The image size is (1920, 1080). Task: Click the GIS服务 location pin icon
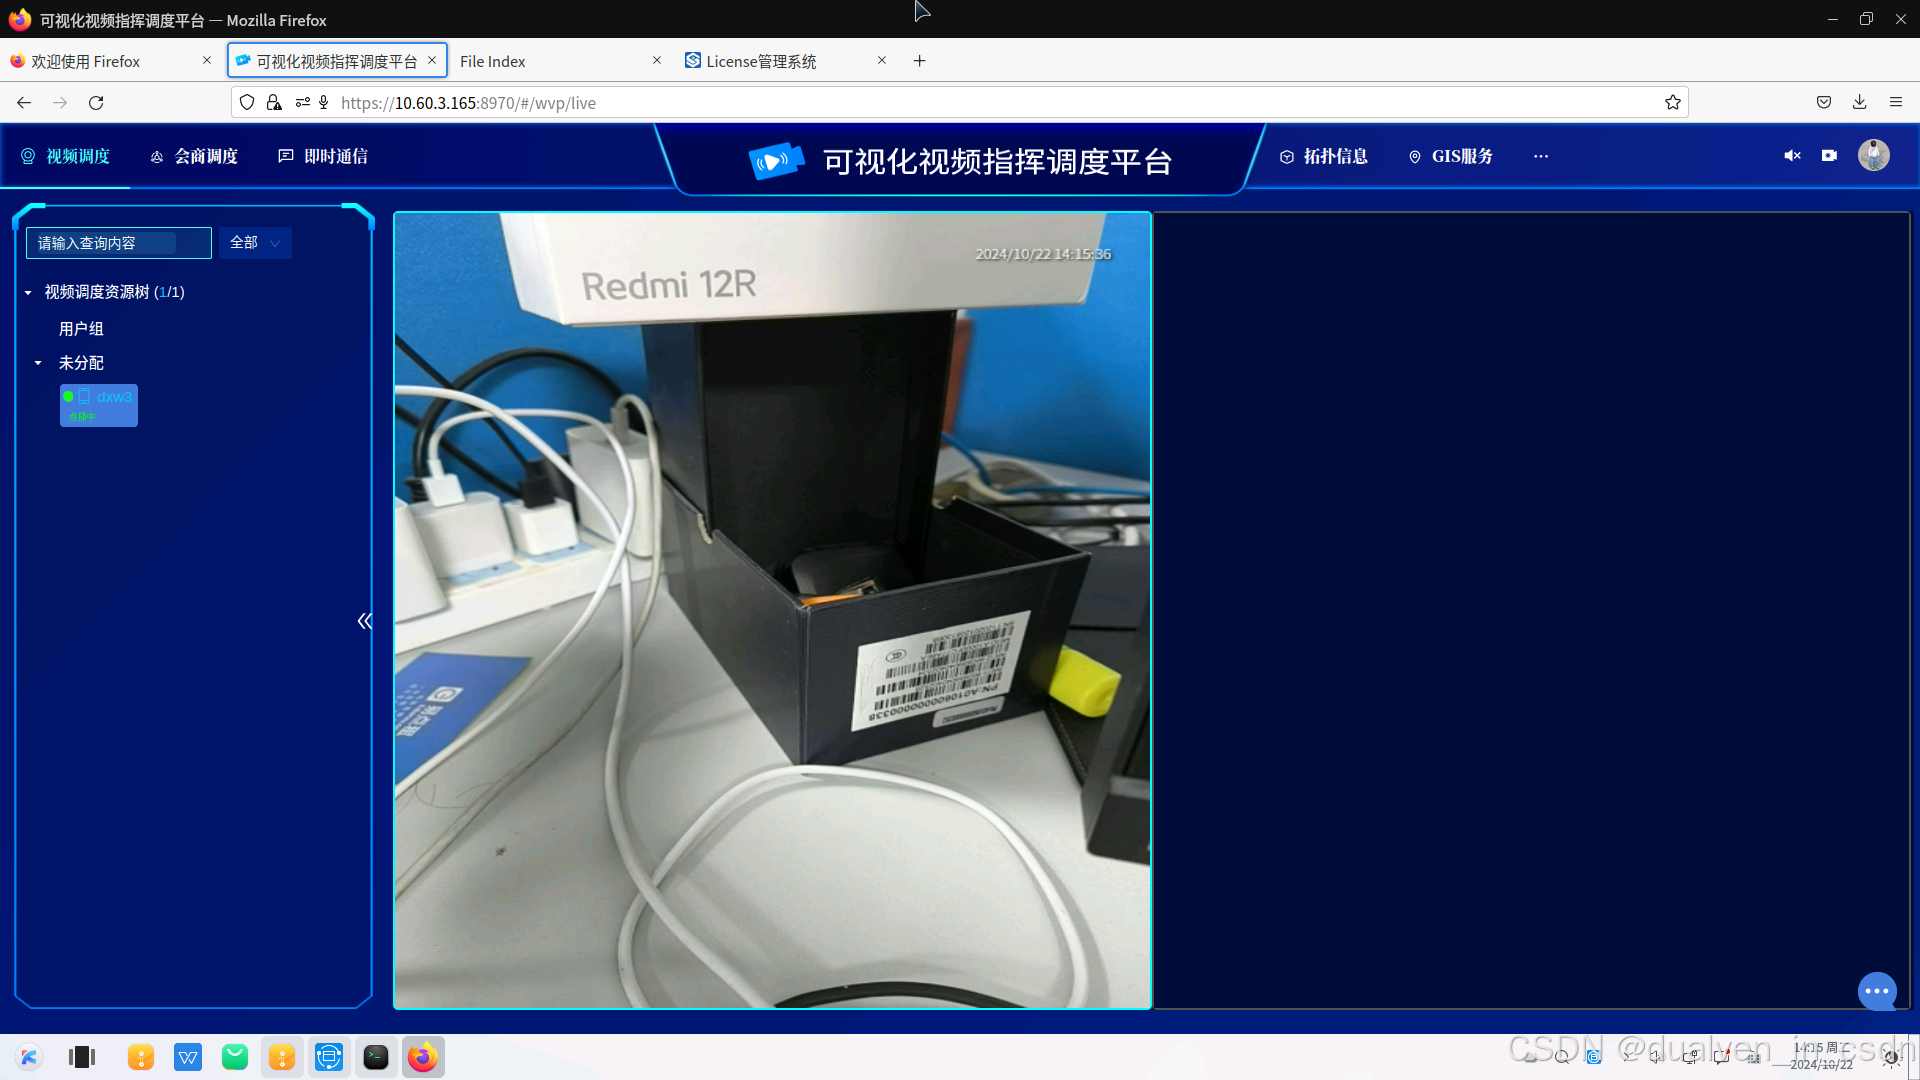pyautogui.click(x=1414, y=156)
